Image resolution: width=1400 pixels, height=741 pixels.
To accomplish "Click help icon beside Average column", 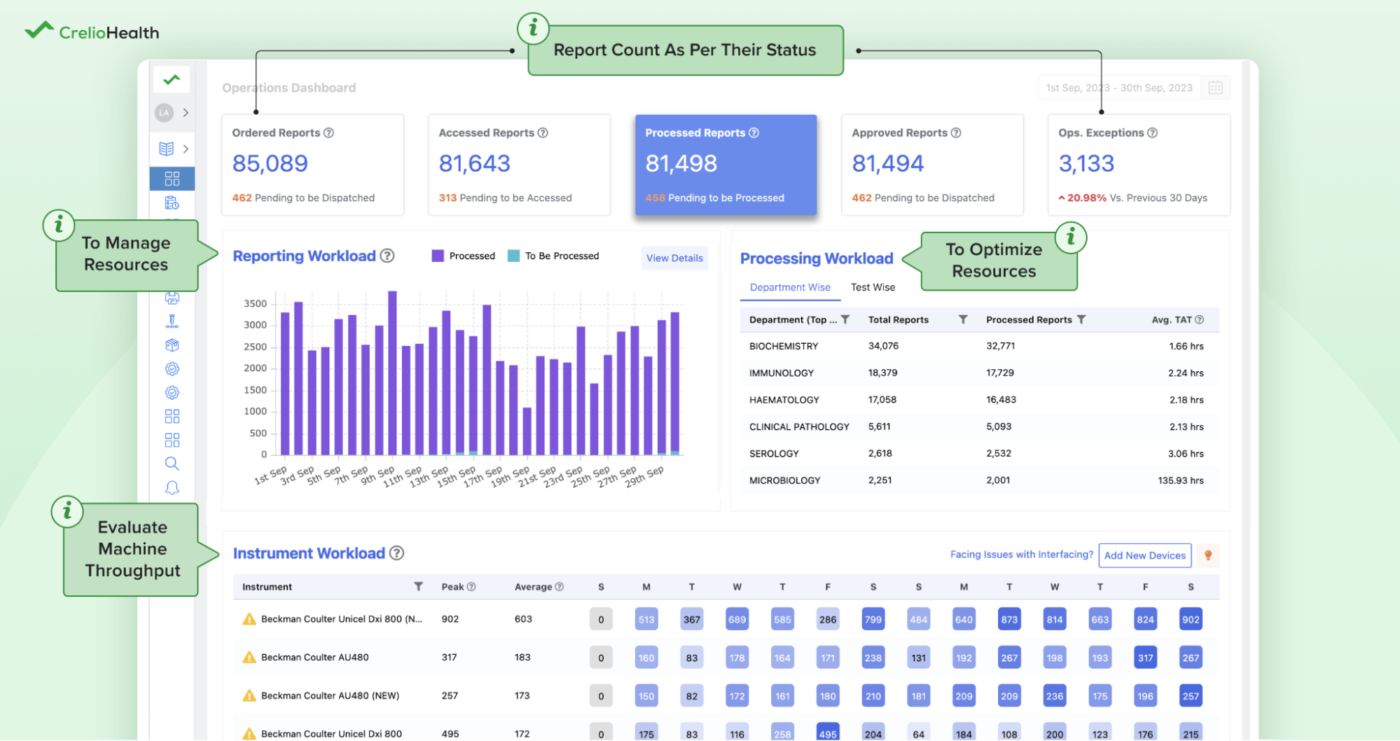I will pyautogui.click(x=559, y=587).
